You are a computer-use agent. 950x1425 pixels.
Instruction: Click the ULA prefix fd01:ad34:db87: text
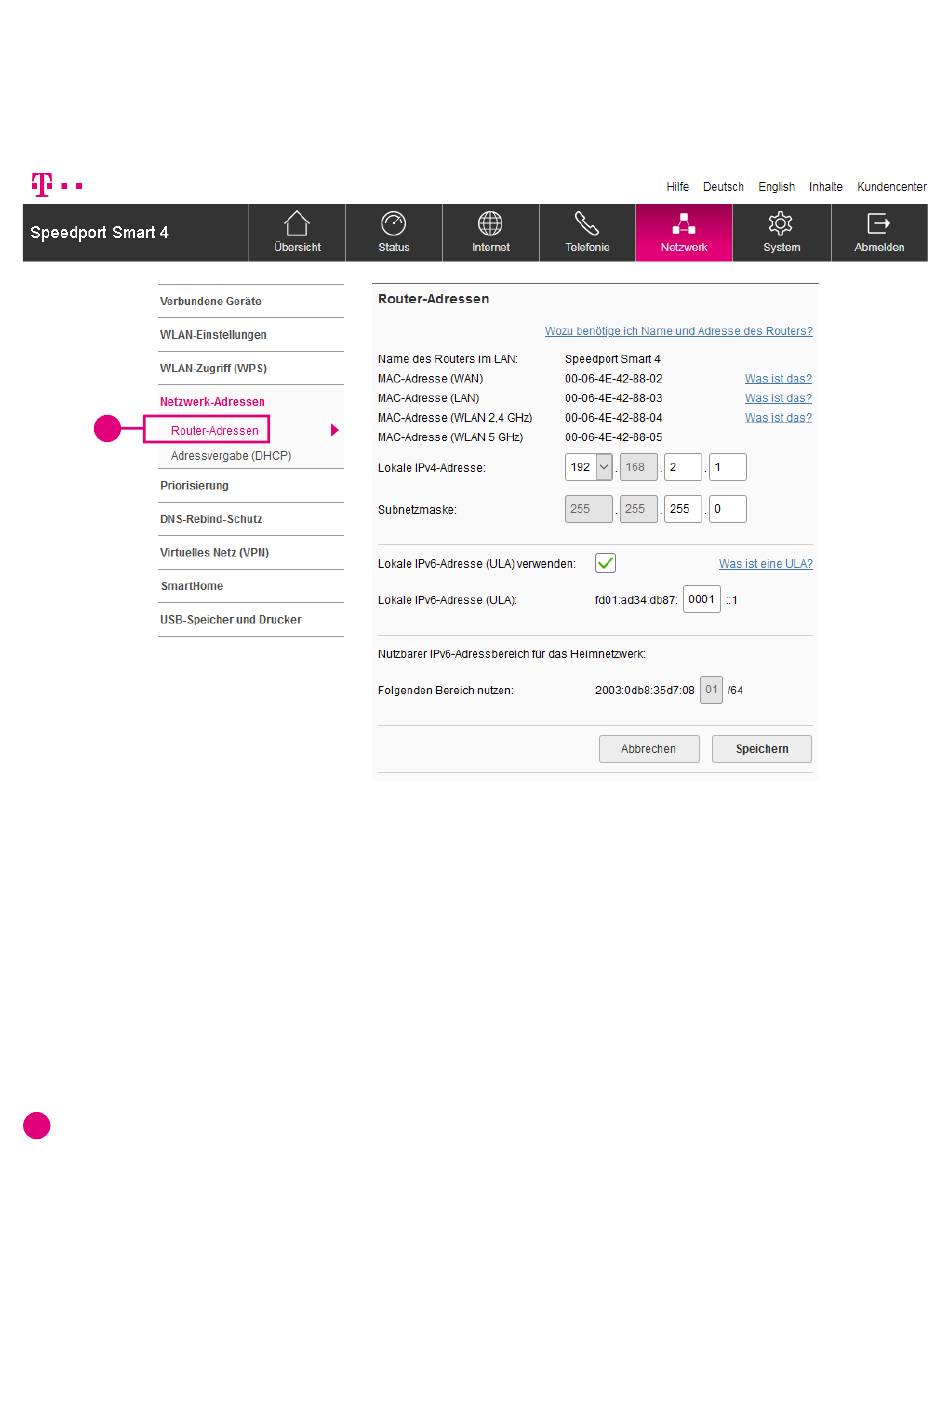click(x=636, y=600)
